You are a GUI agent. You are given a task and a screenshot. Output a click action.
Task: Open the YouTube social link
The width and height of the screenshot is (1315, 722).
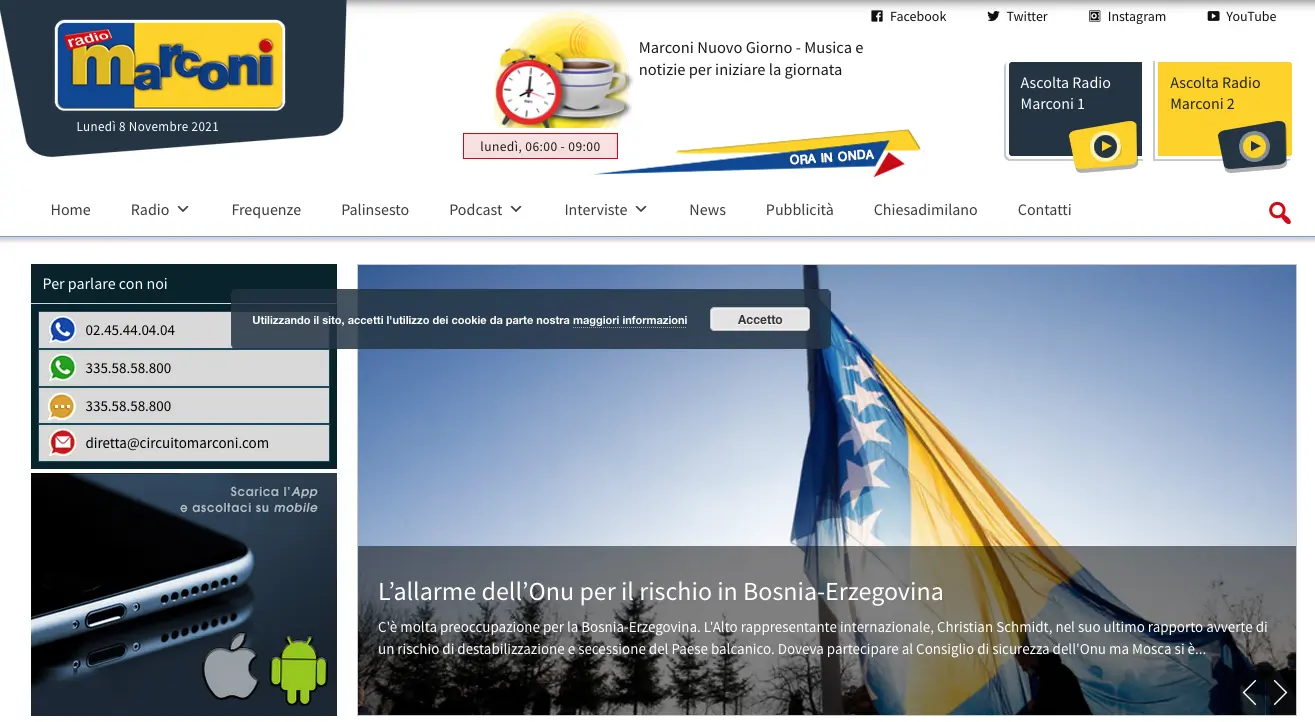coord(1241,16)
